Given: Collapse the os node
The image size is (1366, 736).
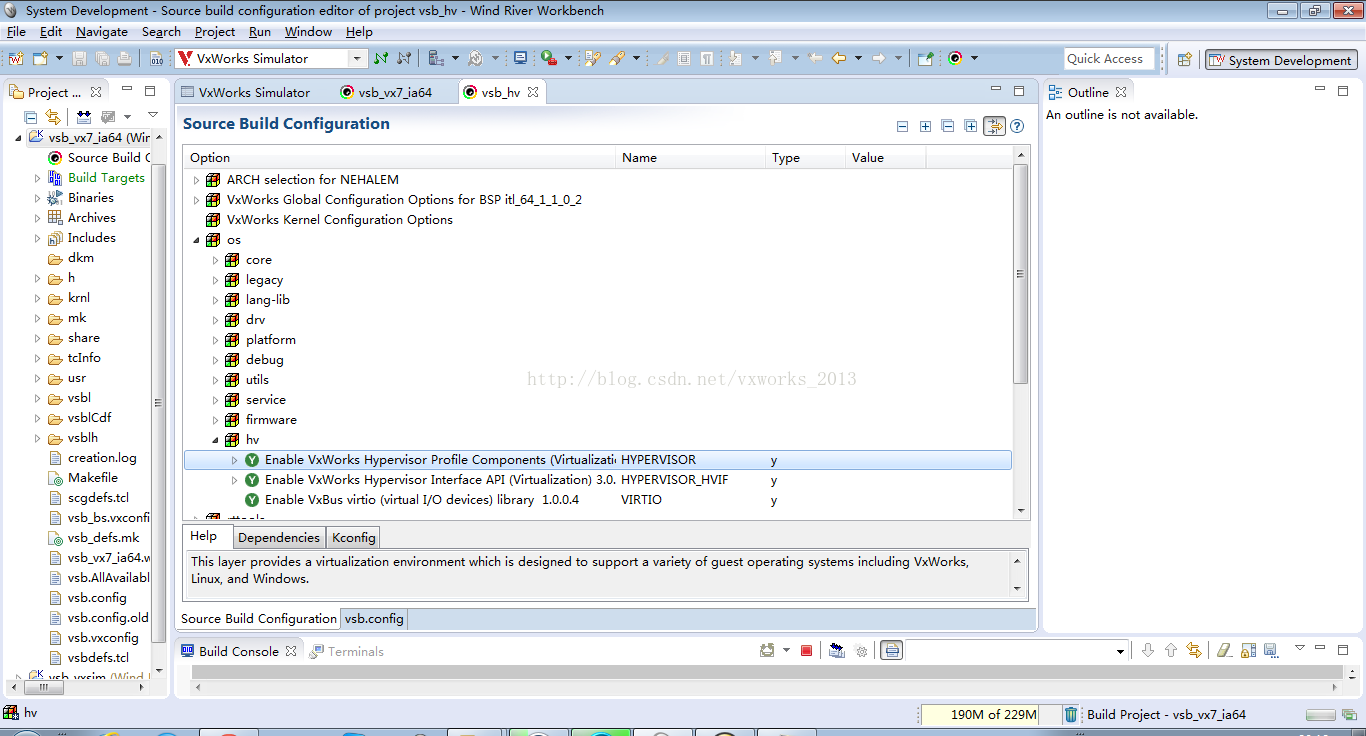Looking at the screenshot, I should pyautogui.click(x=196, y=240).
